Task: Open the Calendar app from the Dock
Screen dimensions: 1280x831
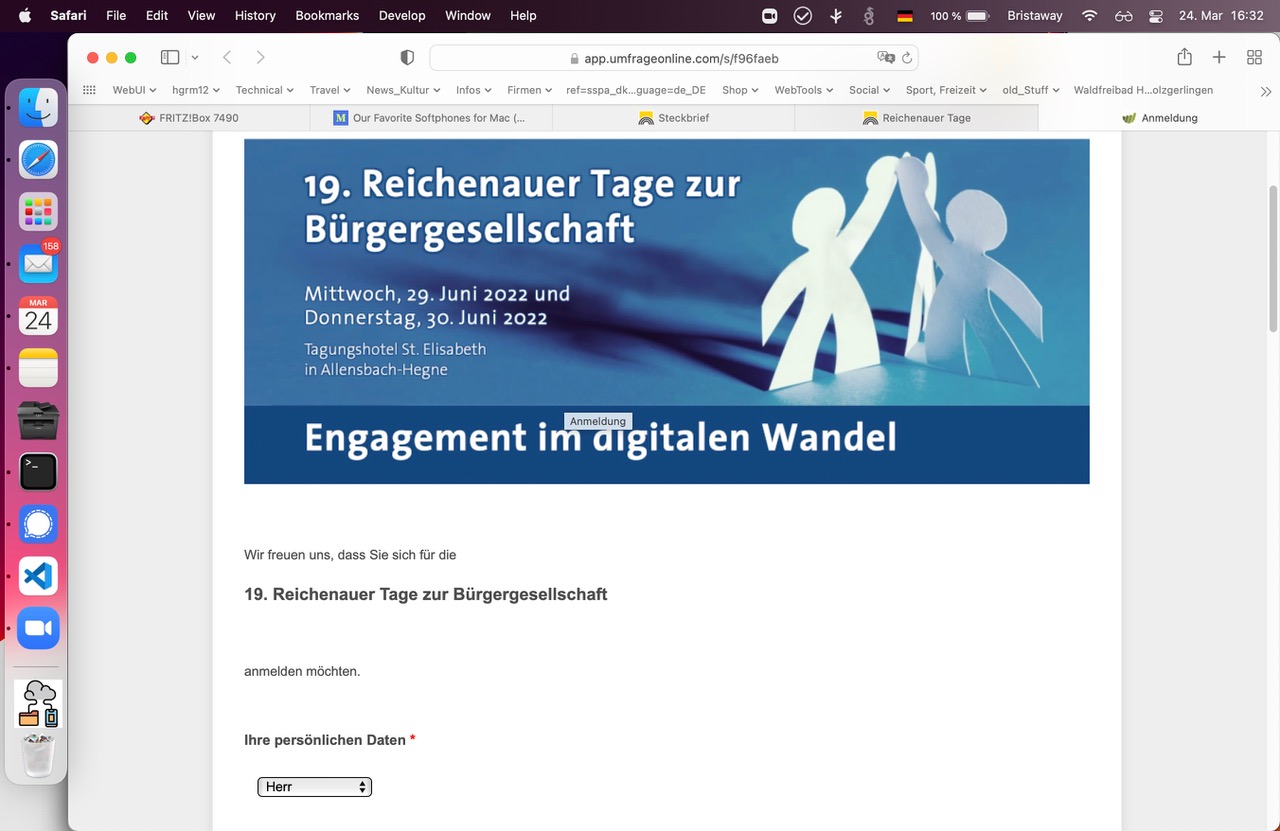Action: [37, 316]
